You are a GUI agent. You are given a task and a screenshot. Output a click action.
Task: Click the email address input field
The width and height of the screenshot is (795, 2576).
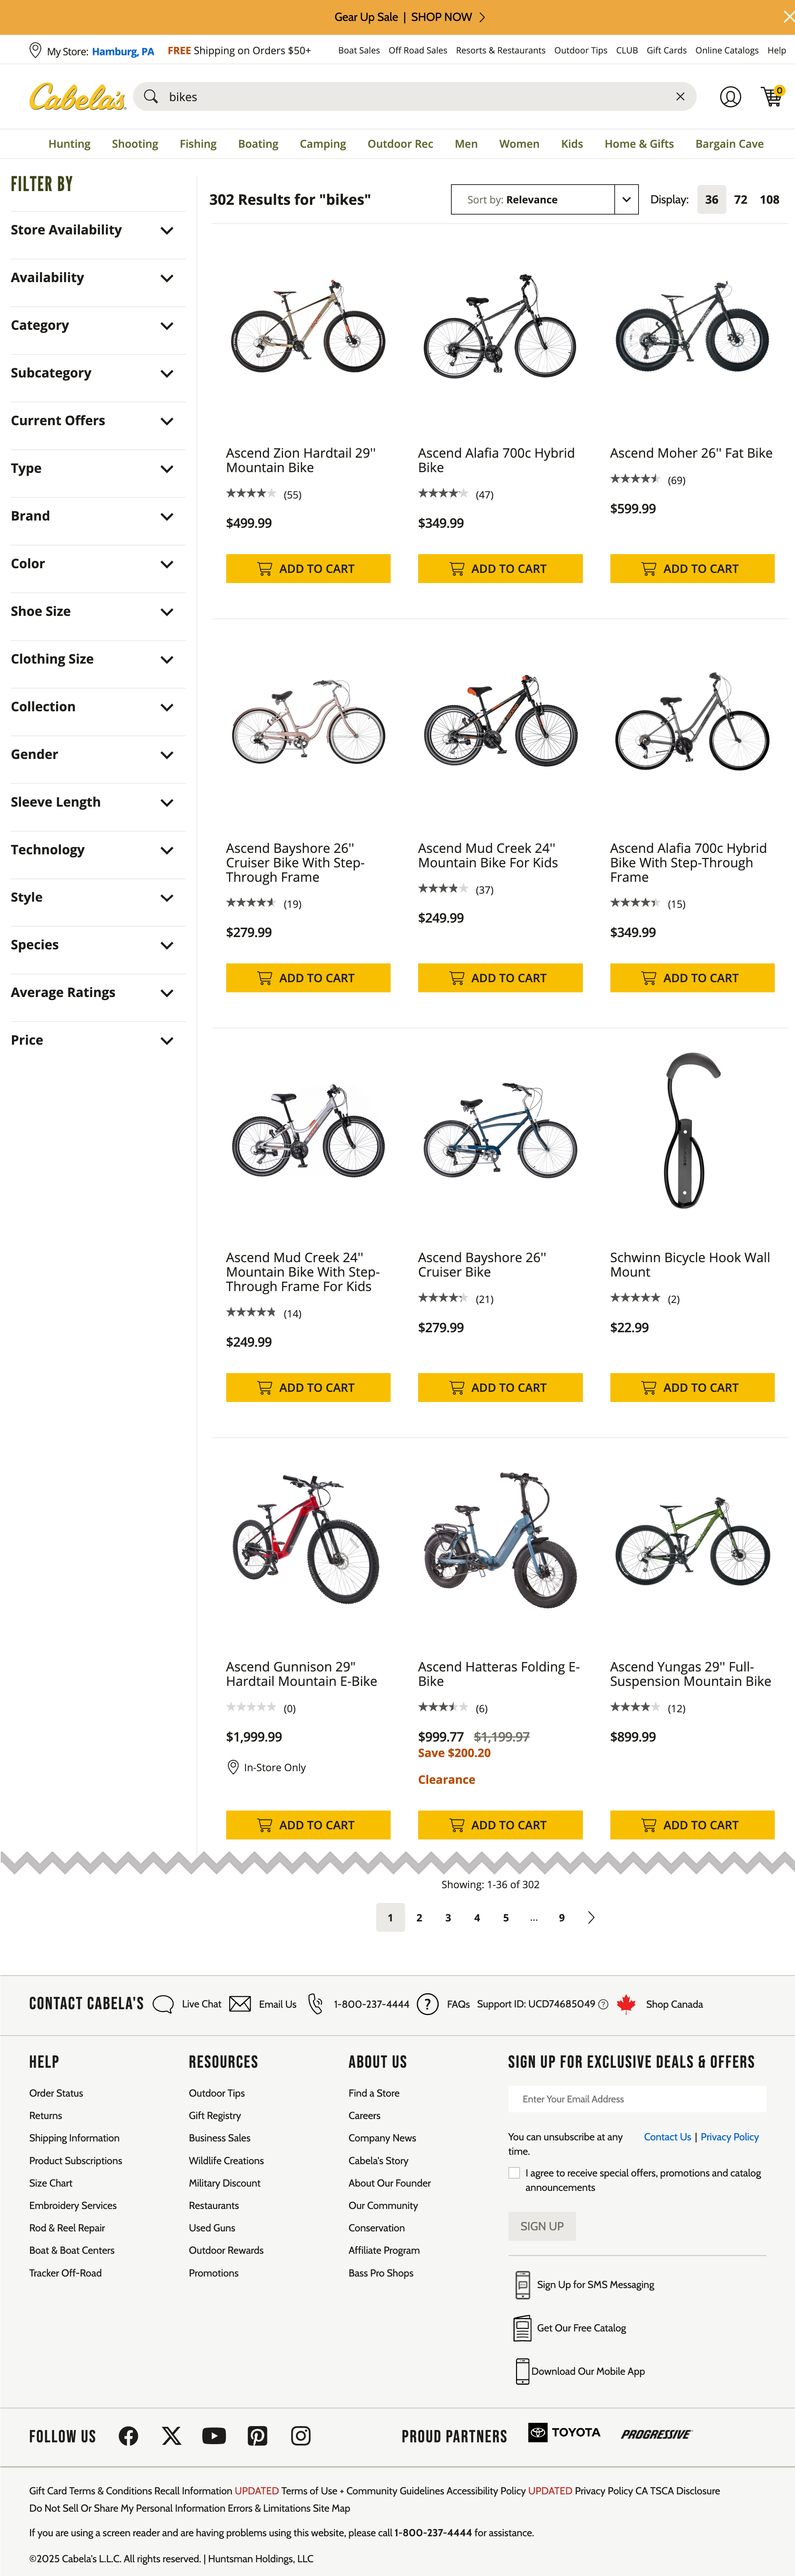click(637, 2098)
